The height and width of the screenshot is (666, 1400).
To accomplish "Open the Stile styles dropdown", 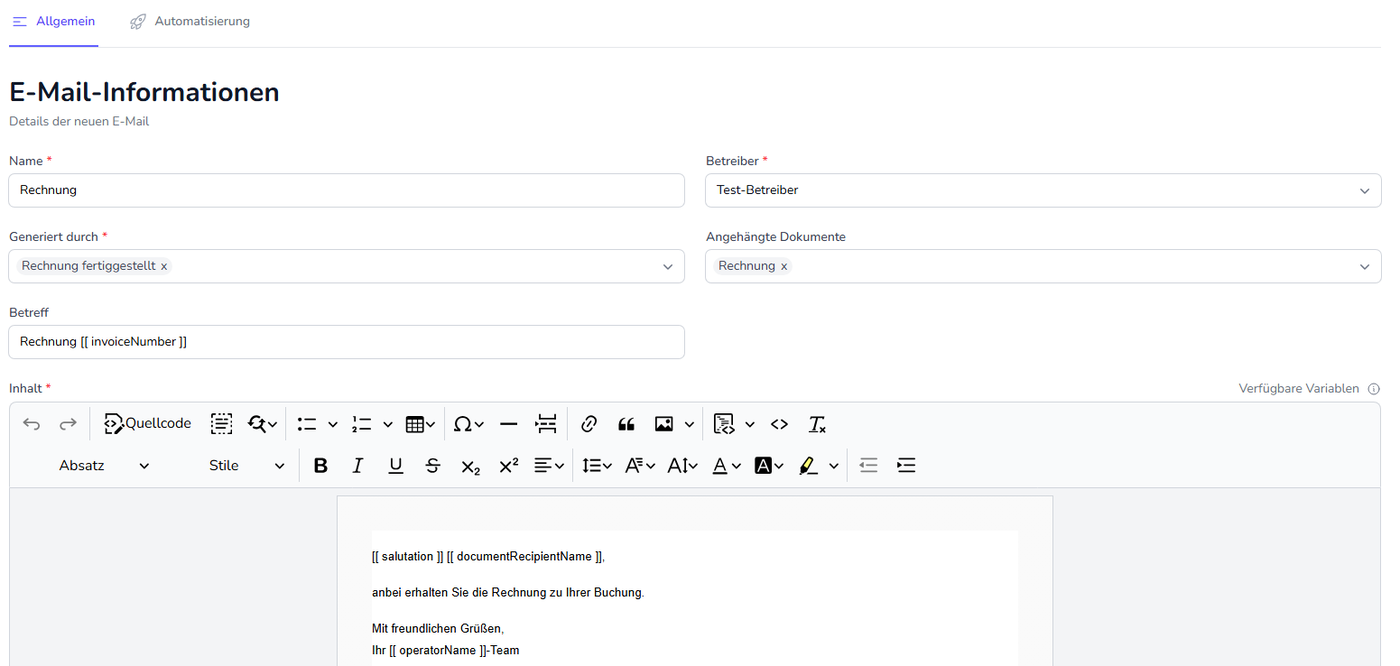I will click(247, 466).
